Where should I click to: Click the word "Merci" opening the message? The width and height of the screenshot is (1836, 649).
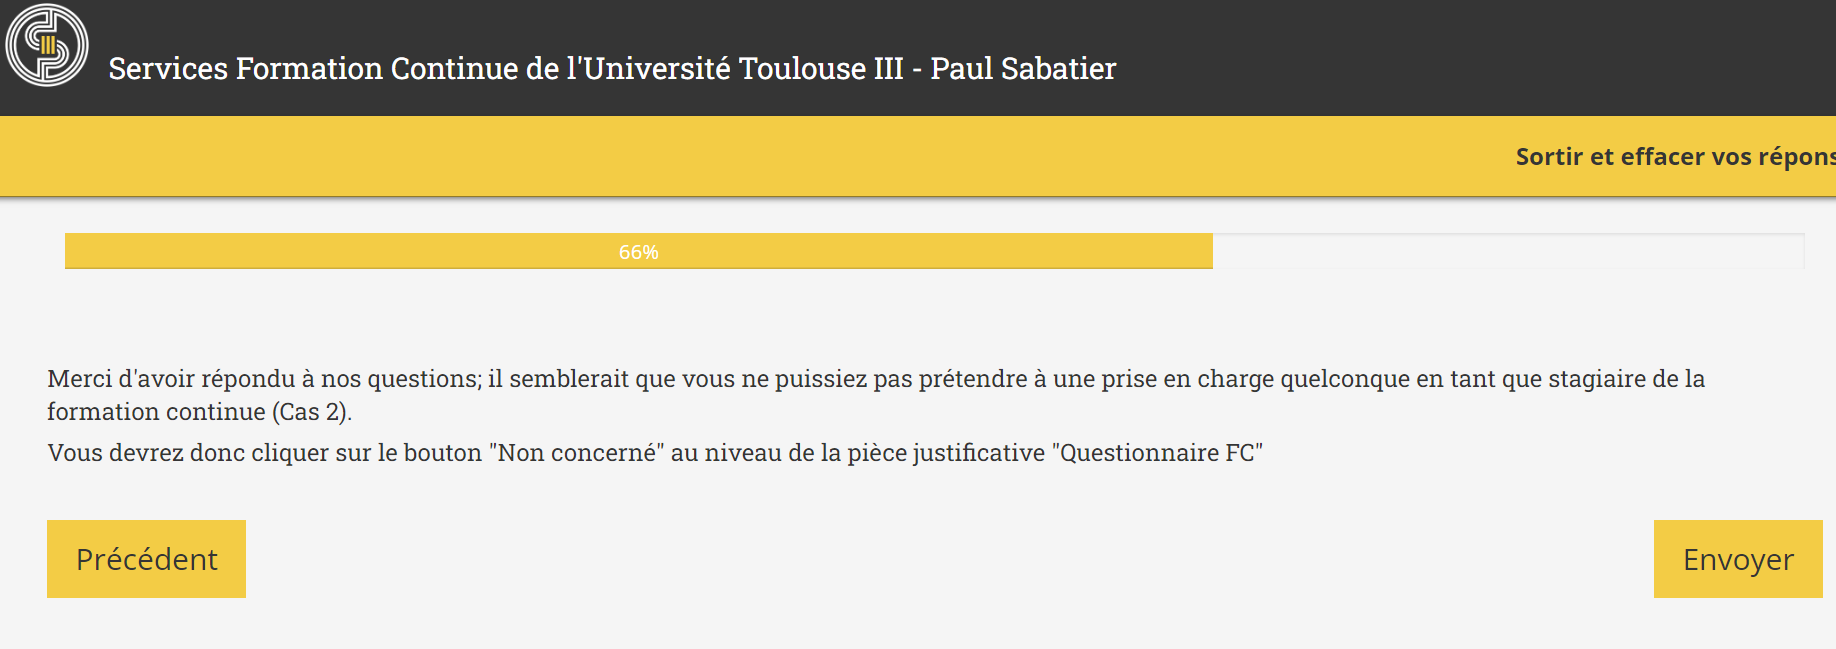tap(79, 379)
